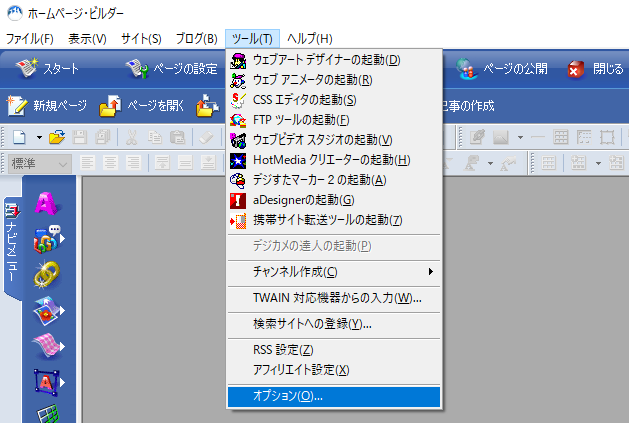Click the align right icon
Image resolution: width=629 pixels, height=423 pixels.
tap(133, 163)
